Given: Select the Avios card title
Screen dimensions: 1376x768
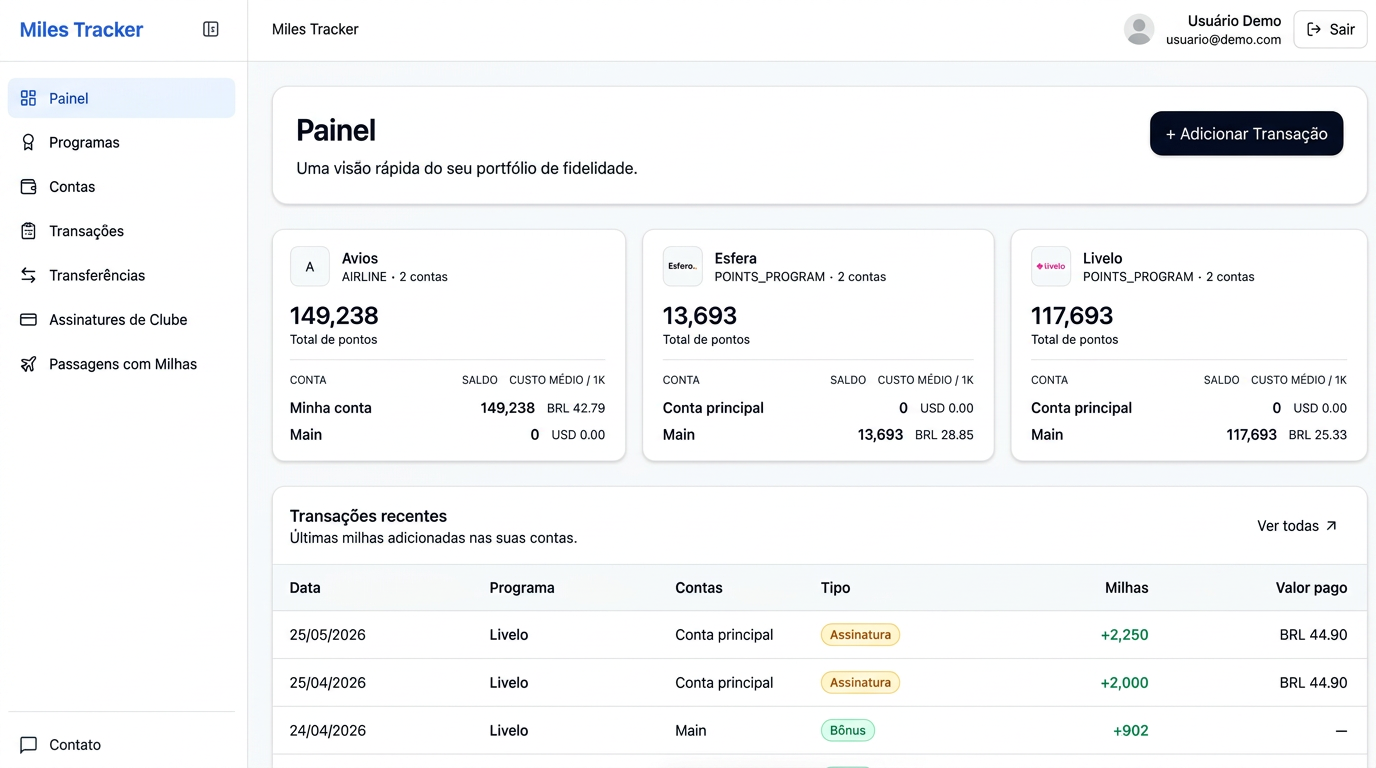Looking at the screenshot, I should click(360, 258).
